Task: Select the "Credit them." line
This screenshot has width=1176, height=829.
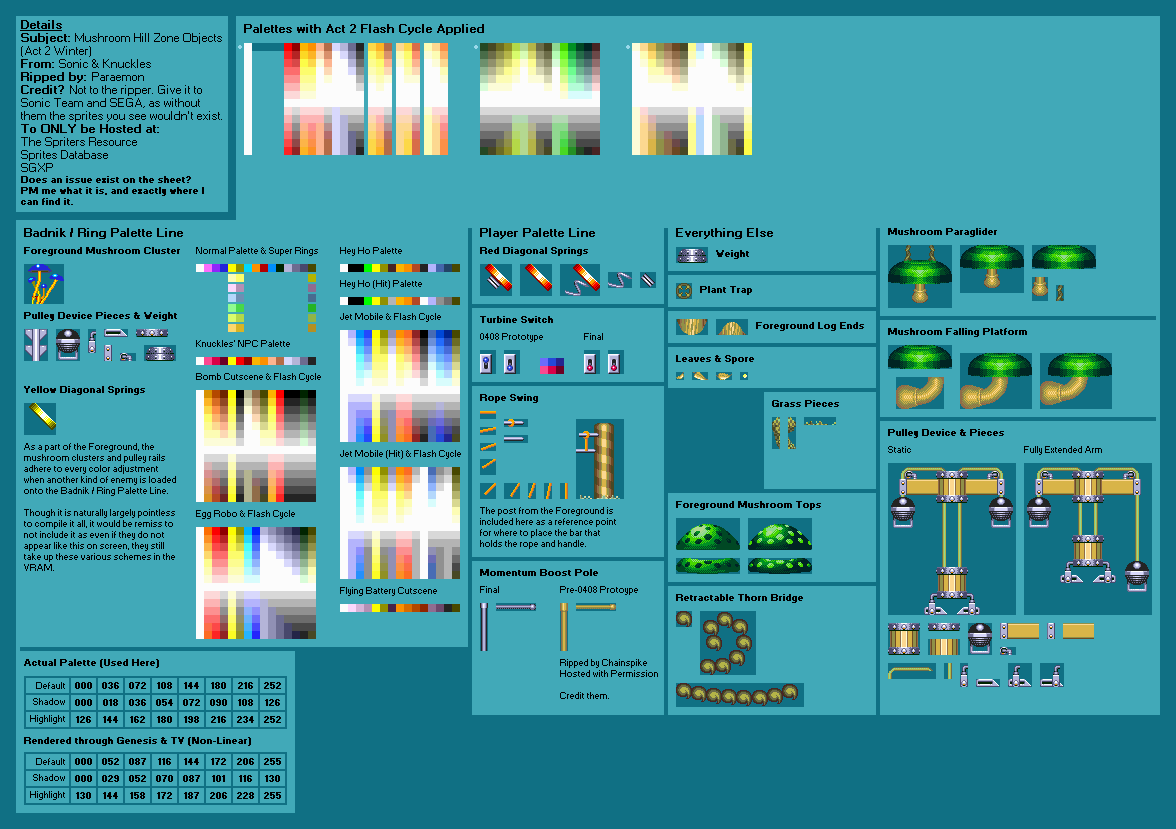Action: (x=584, y=695)
